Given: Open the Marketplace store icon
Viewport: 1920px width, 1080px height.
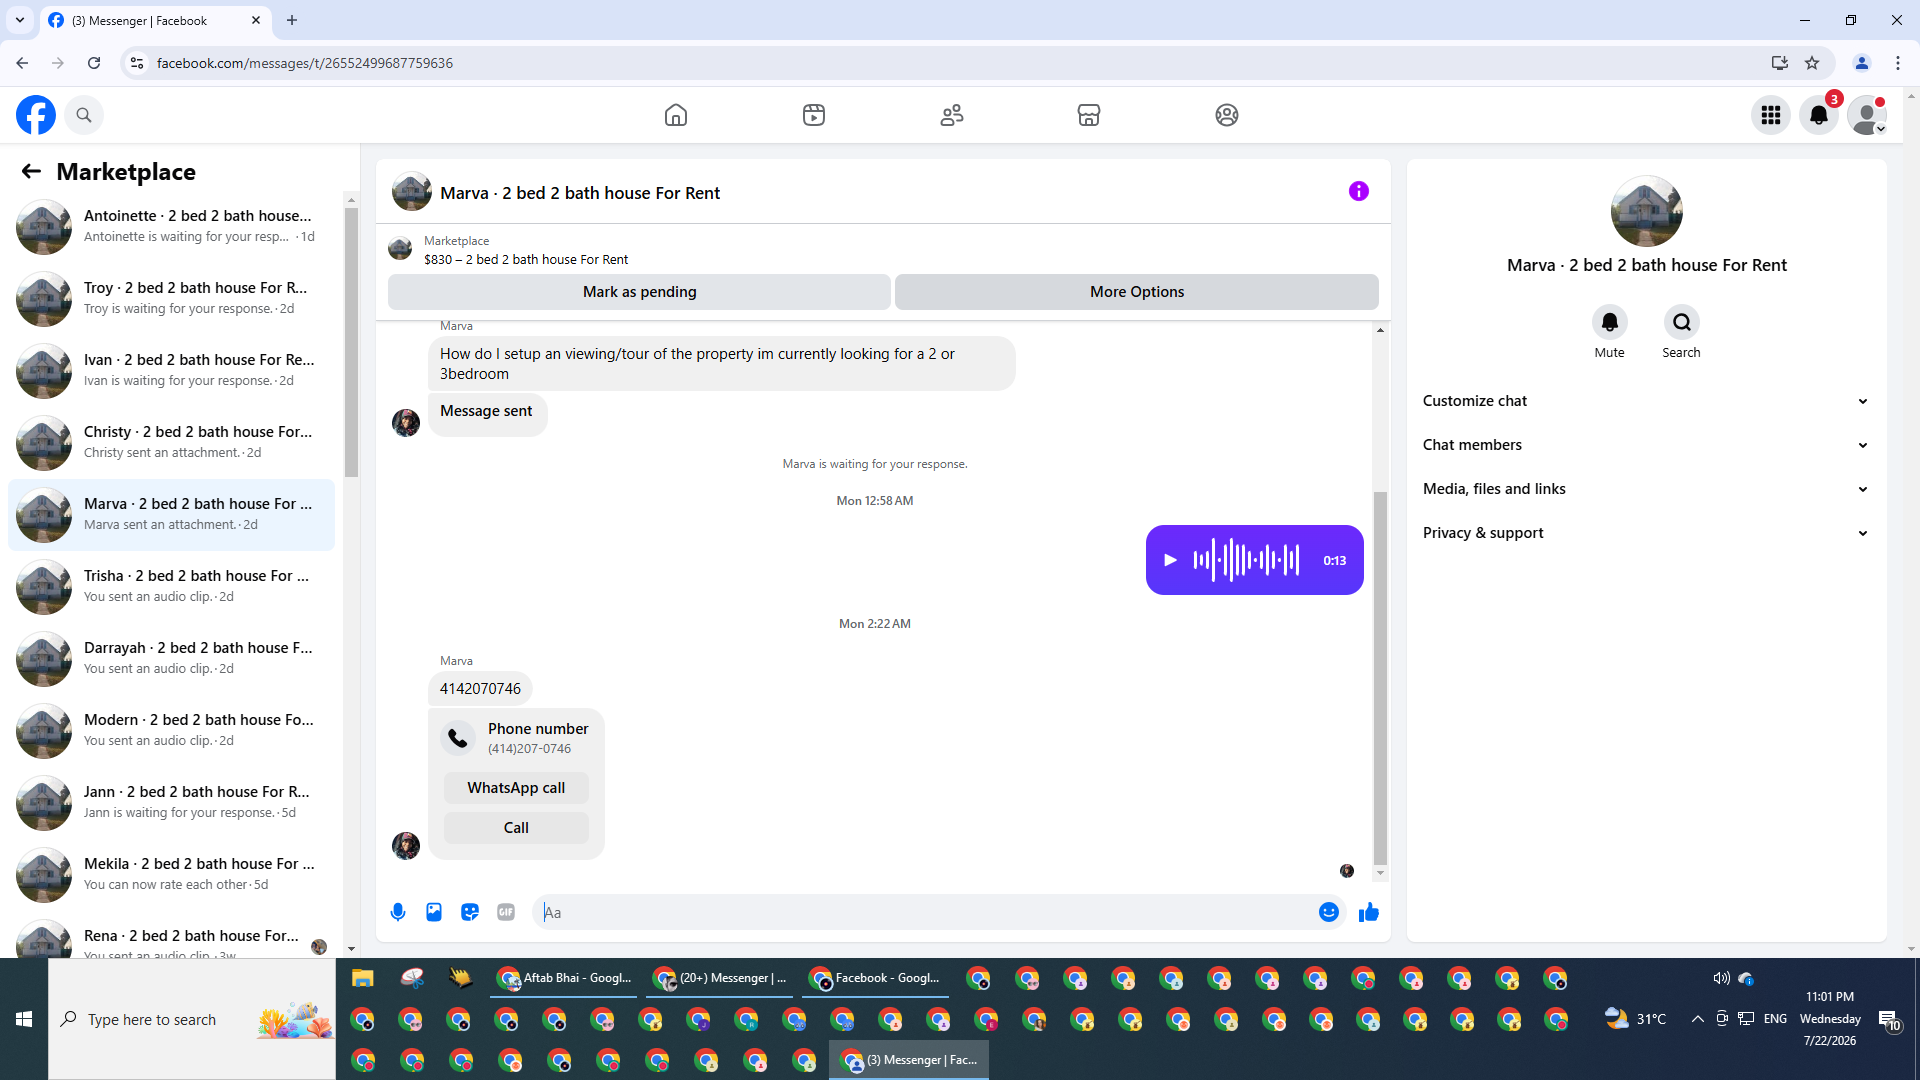Looking at the screenshot, I should [1089, 115].
